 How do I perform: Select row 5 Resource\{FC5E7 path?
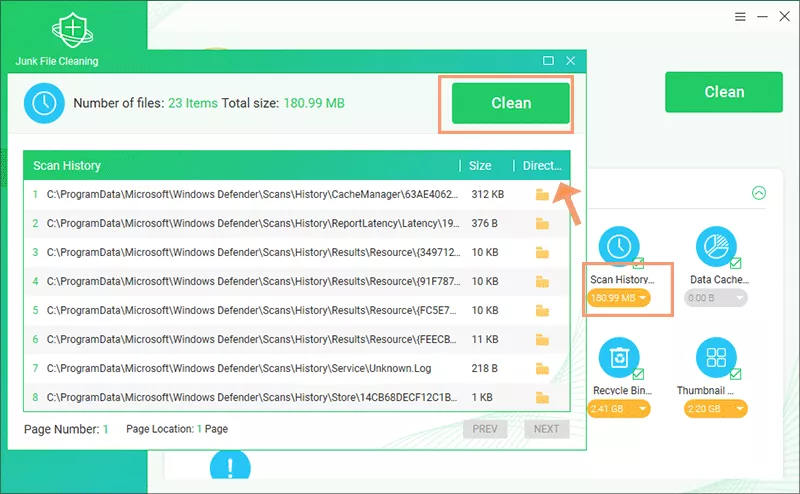[252, 310]
